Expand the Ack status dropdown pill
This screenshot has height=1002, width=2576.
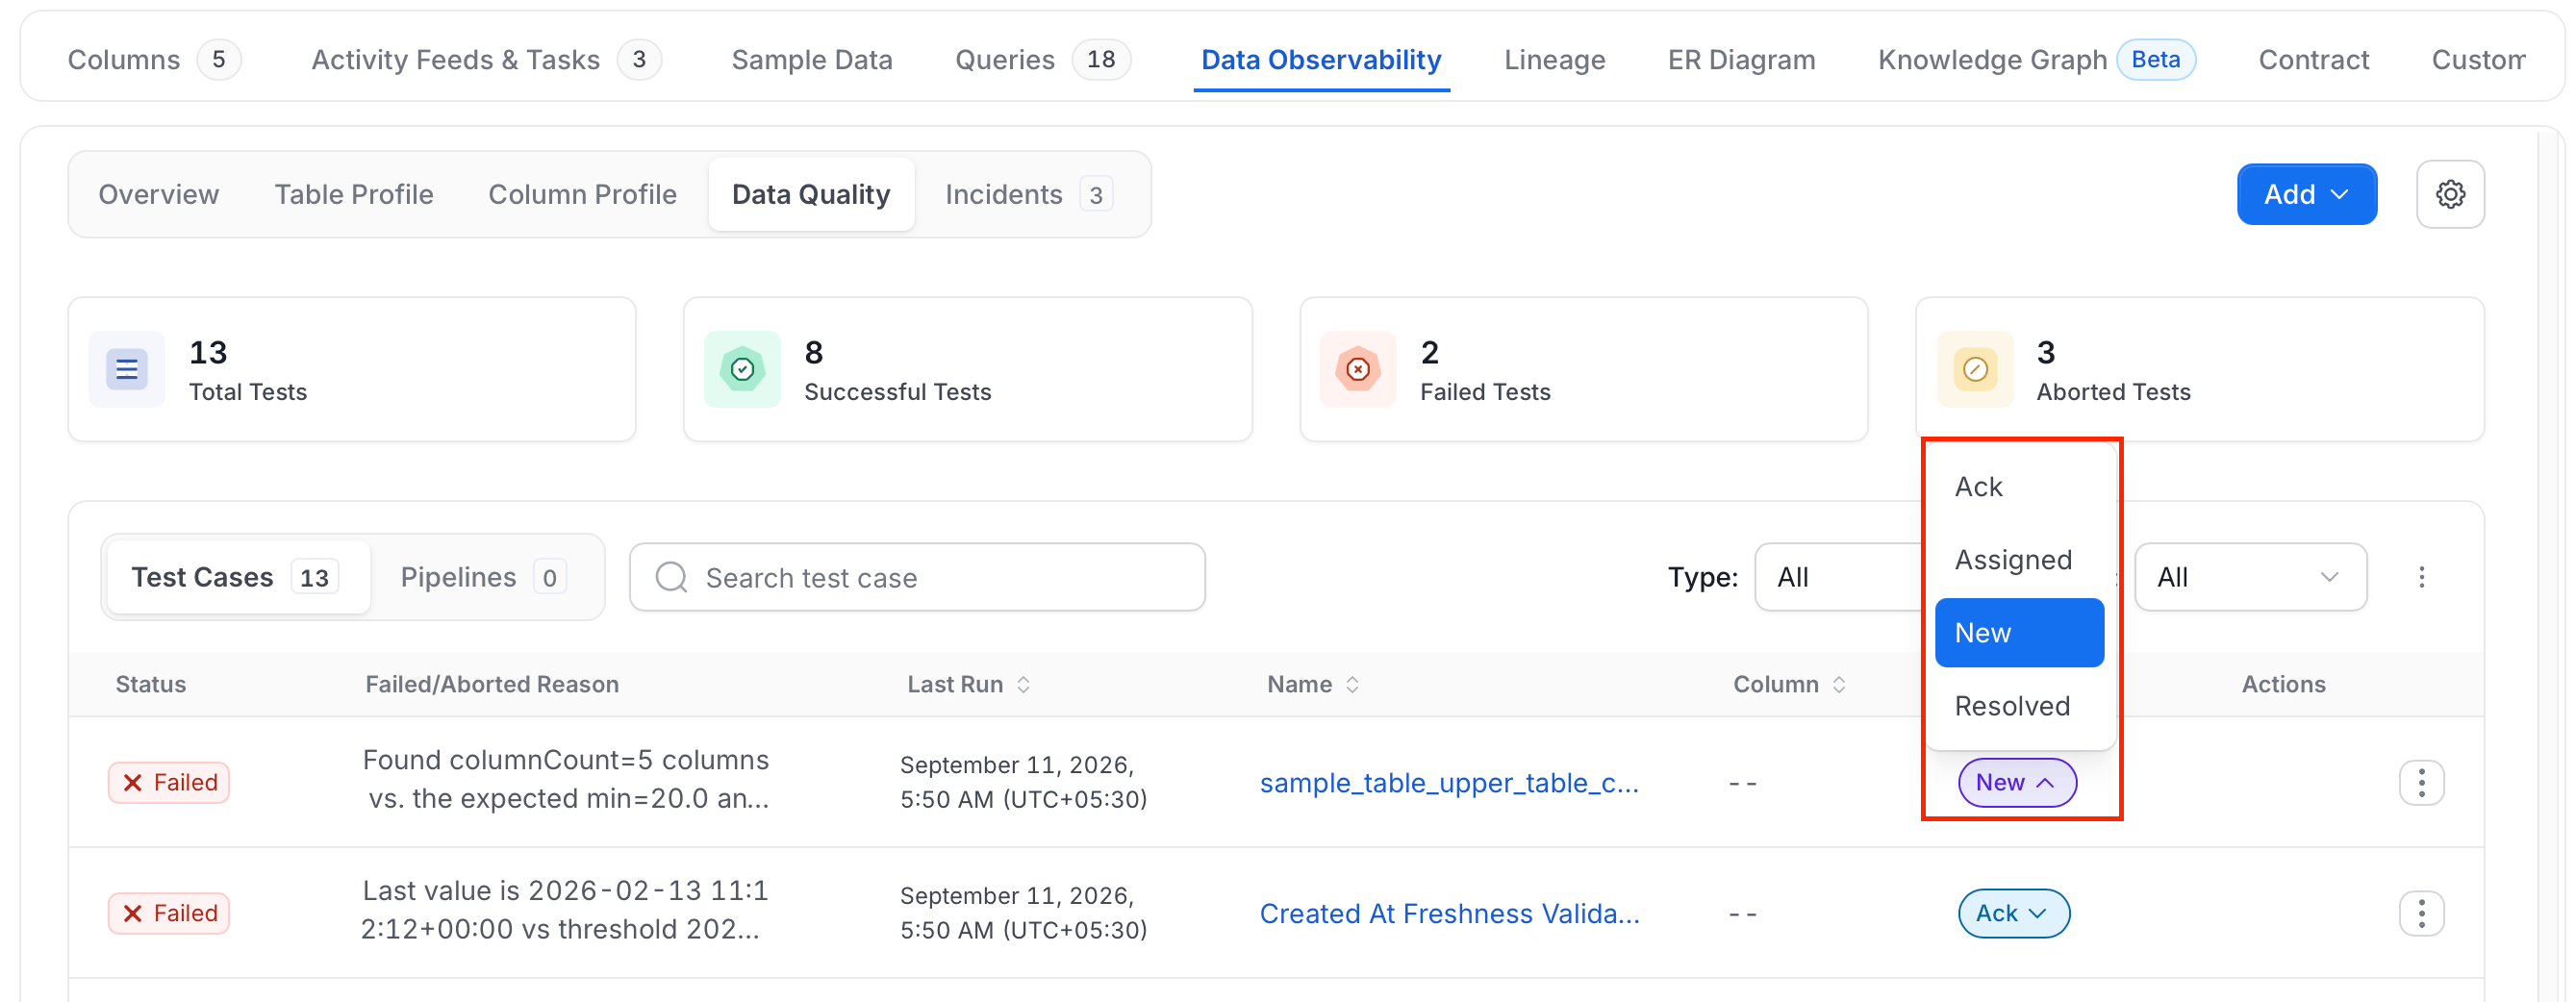pos(2013,913)
